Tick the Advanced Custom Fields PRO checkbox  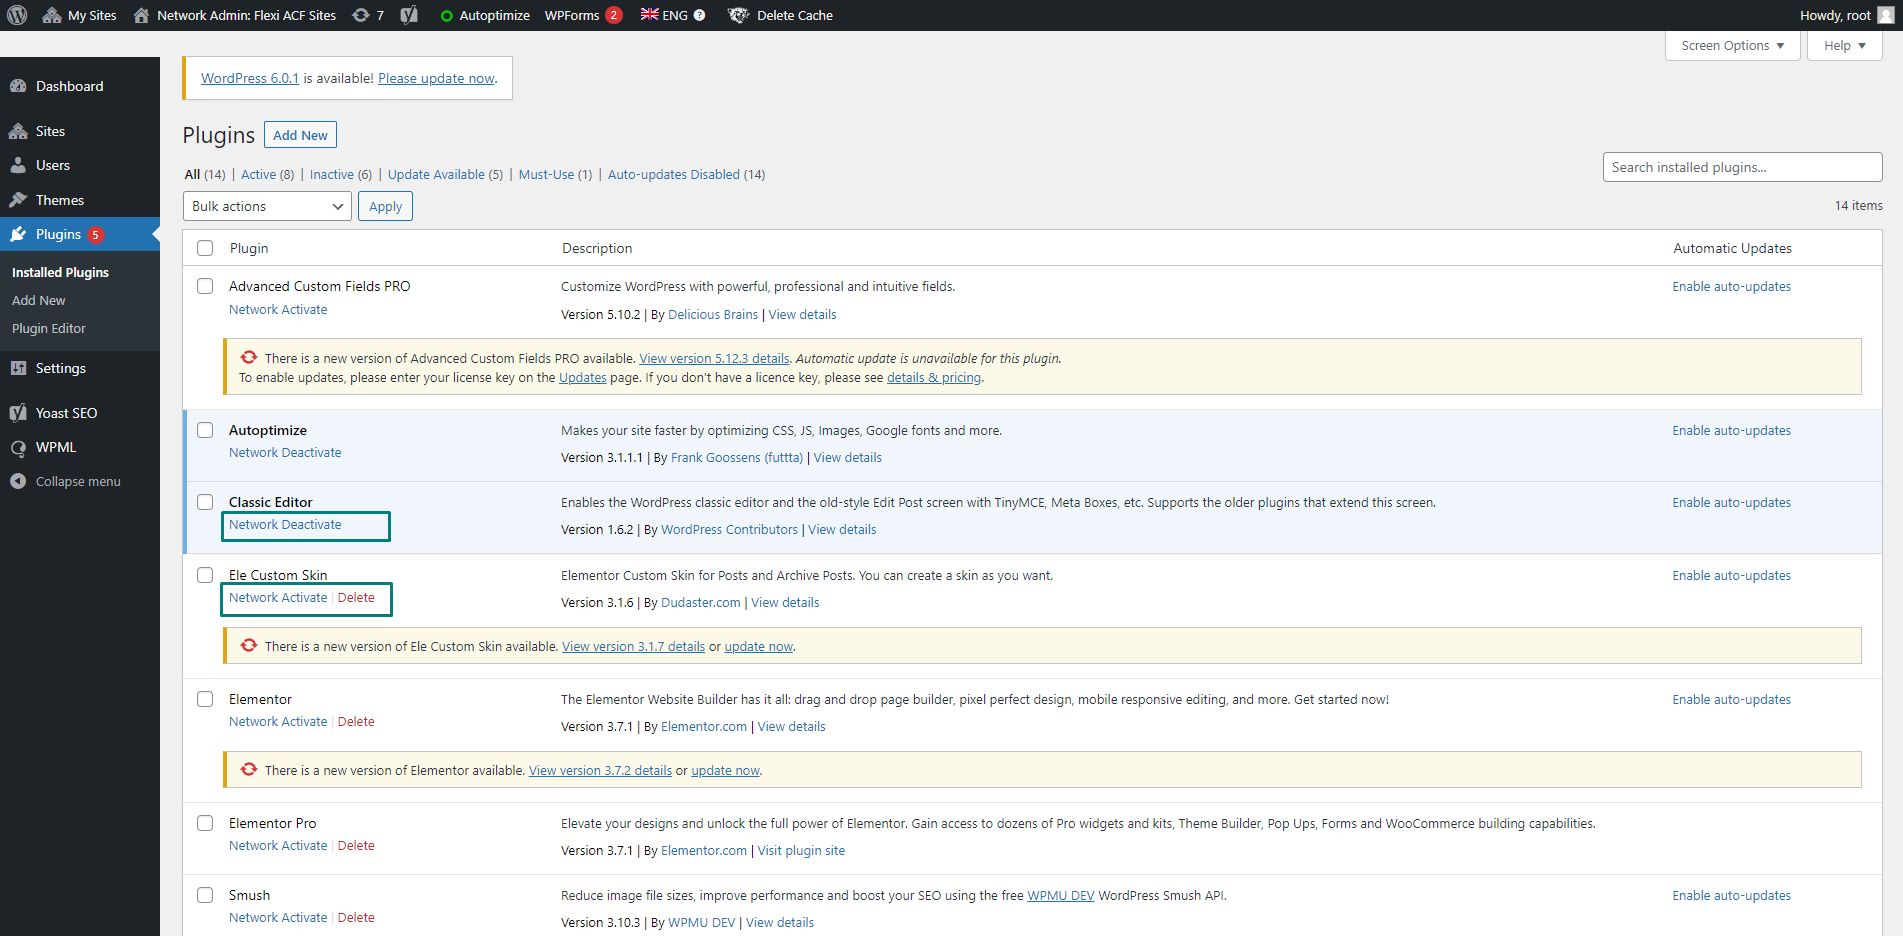pyautogui.click(x=205, y=286)
